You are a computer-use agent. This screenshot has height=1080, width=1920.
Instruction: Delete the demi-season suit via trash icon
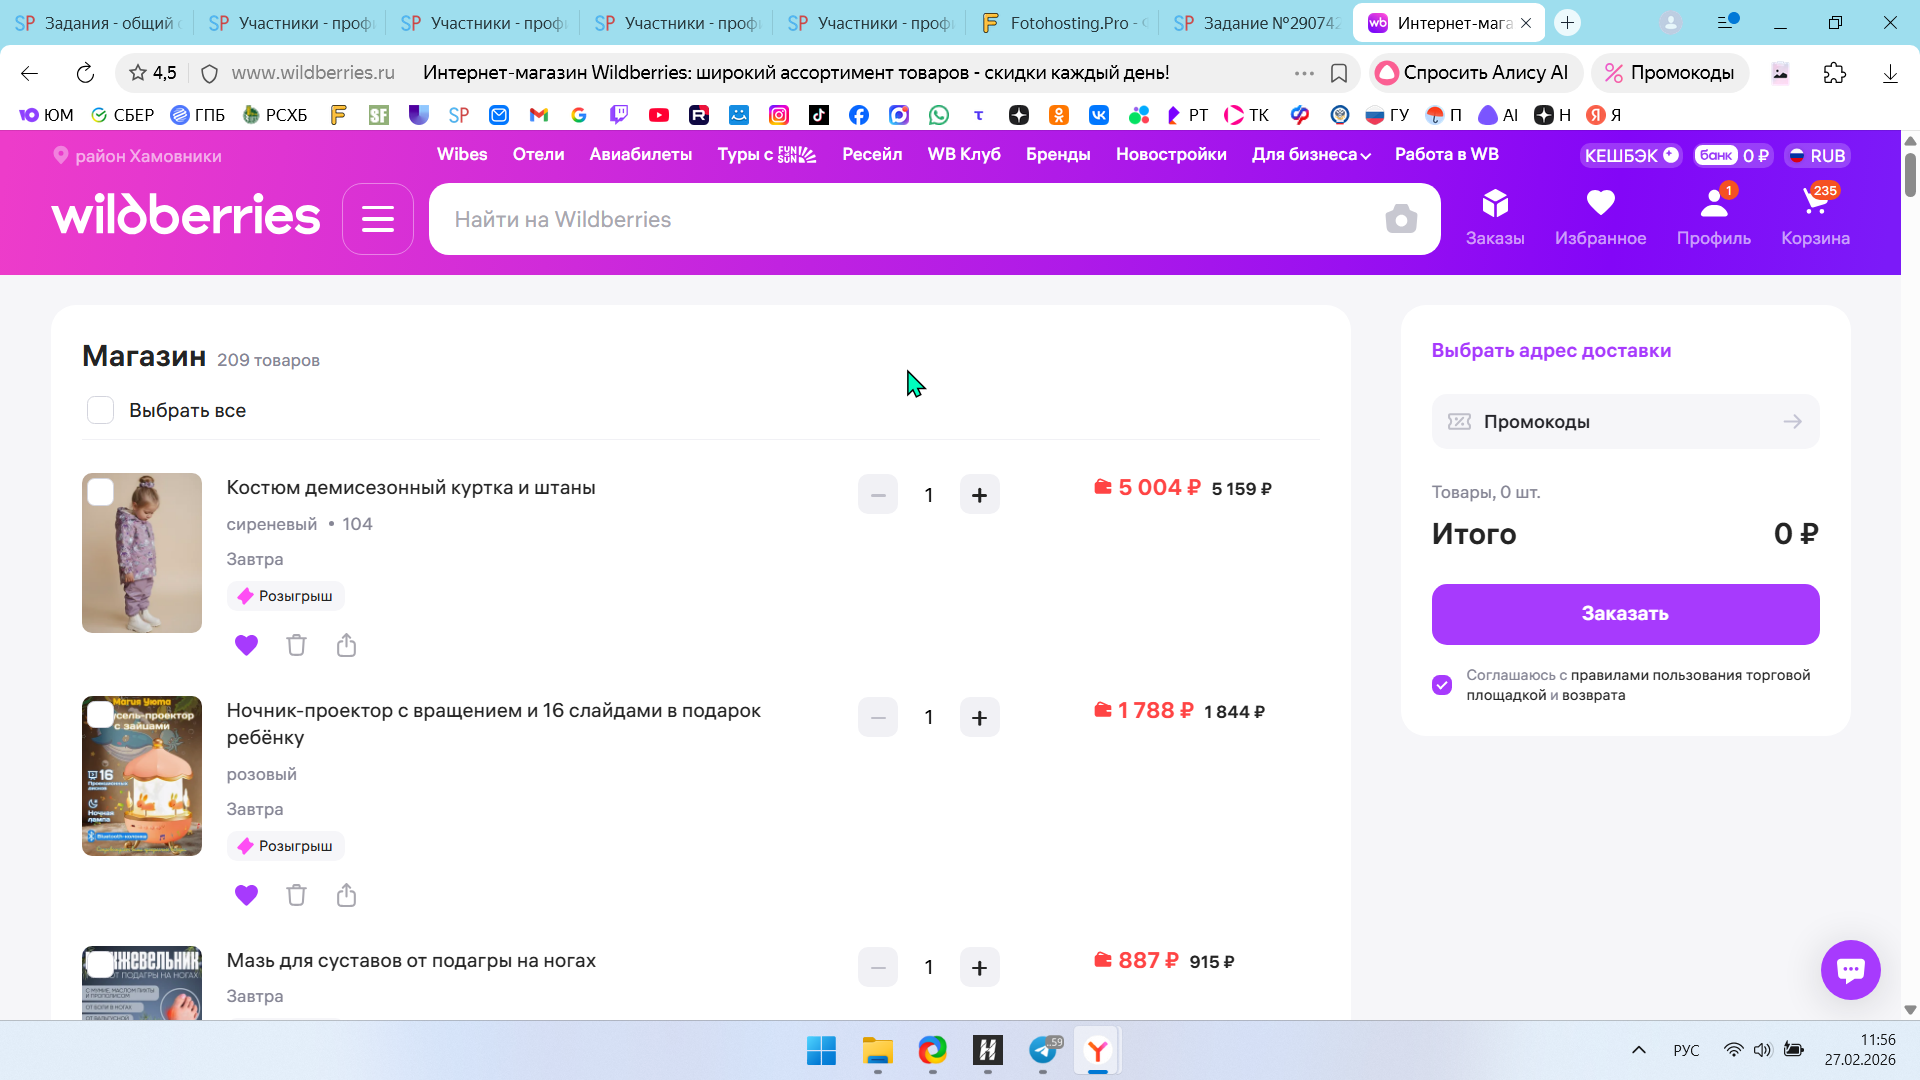coord(296,645)
